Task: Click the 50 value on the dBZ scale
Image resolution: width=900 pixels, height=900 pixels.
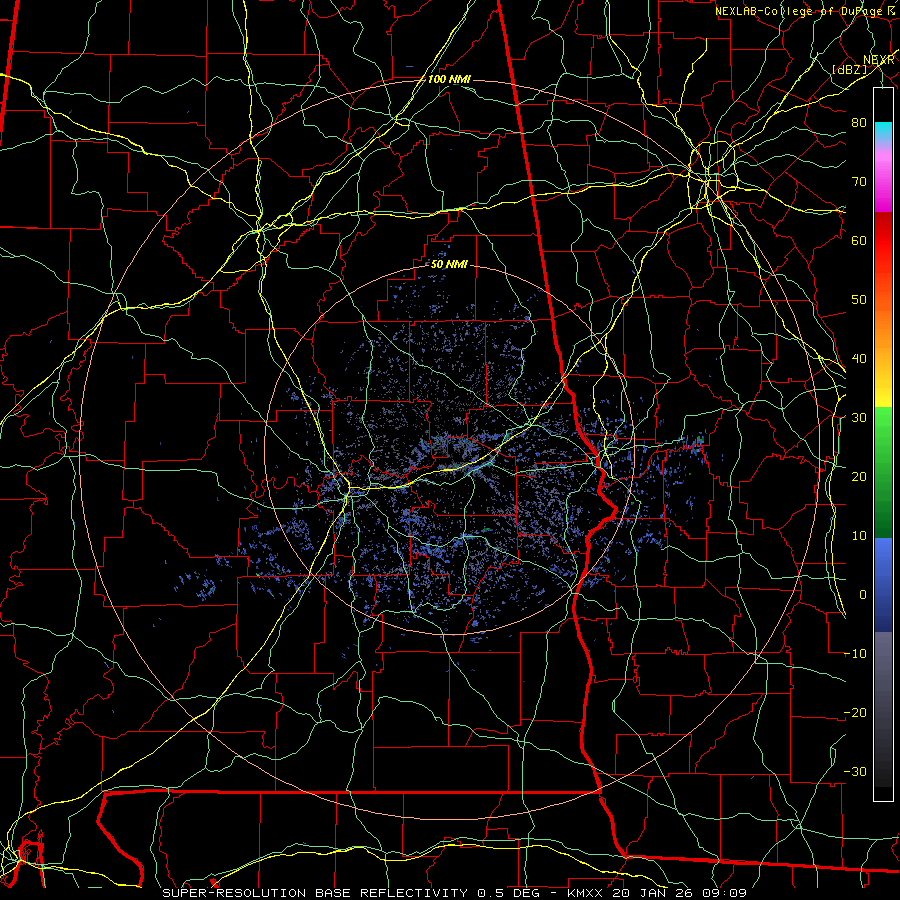Action: tap(859, 300)
